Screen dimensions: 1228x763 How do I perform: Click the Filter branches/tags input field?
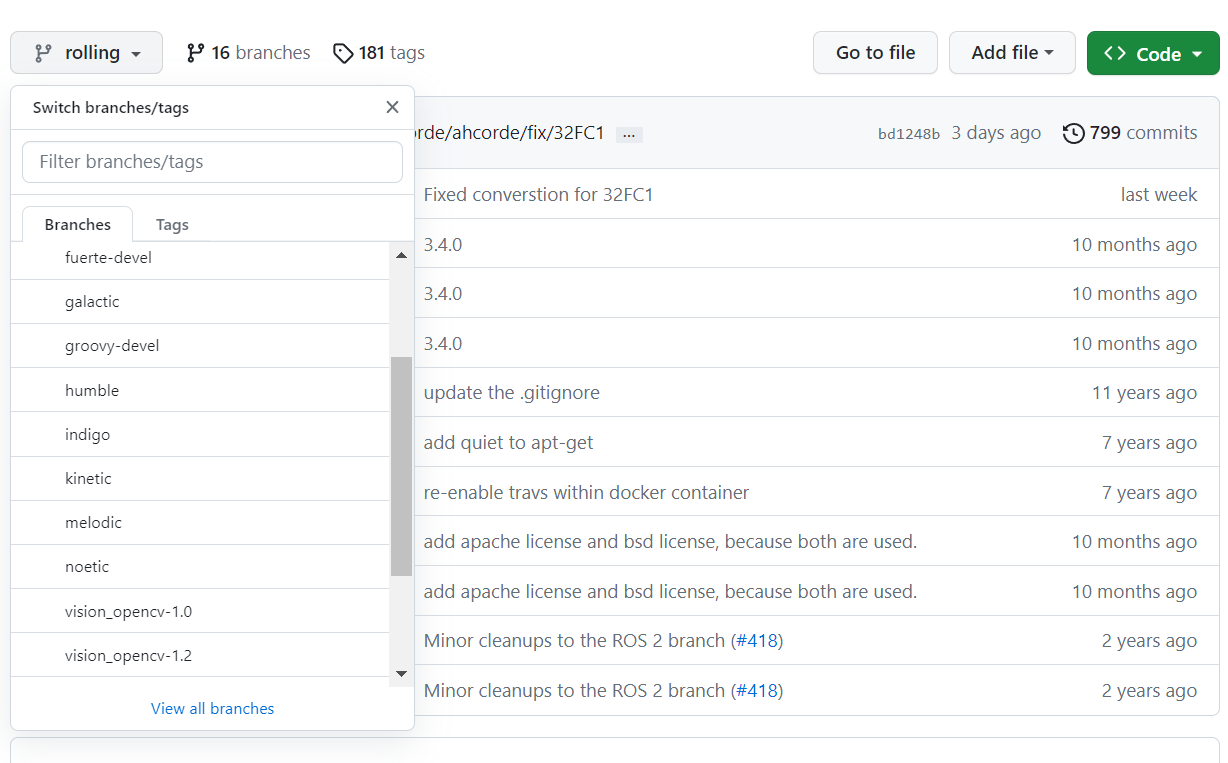pyautogui.click(x=212, y=162)
